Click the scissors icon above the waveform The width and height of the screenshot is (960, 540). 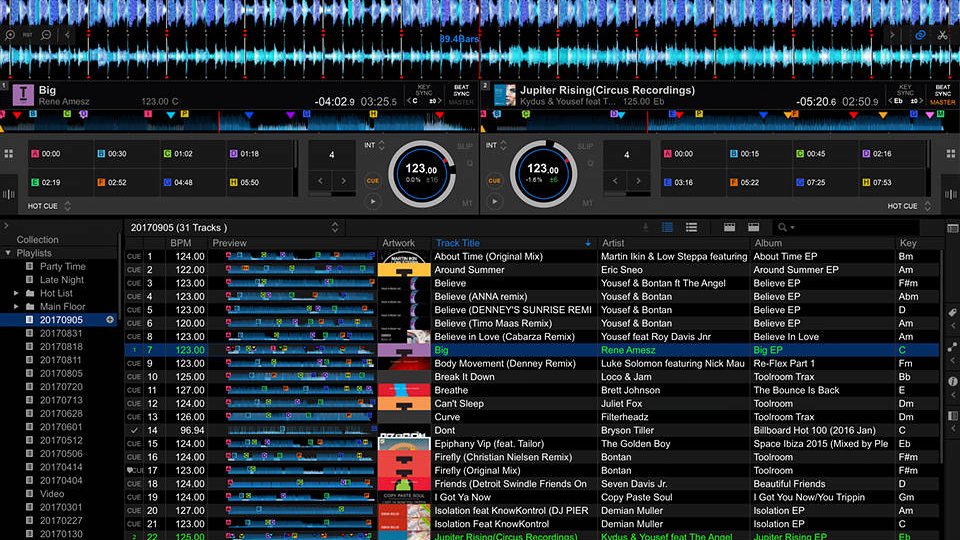point(942,36)
